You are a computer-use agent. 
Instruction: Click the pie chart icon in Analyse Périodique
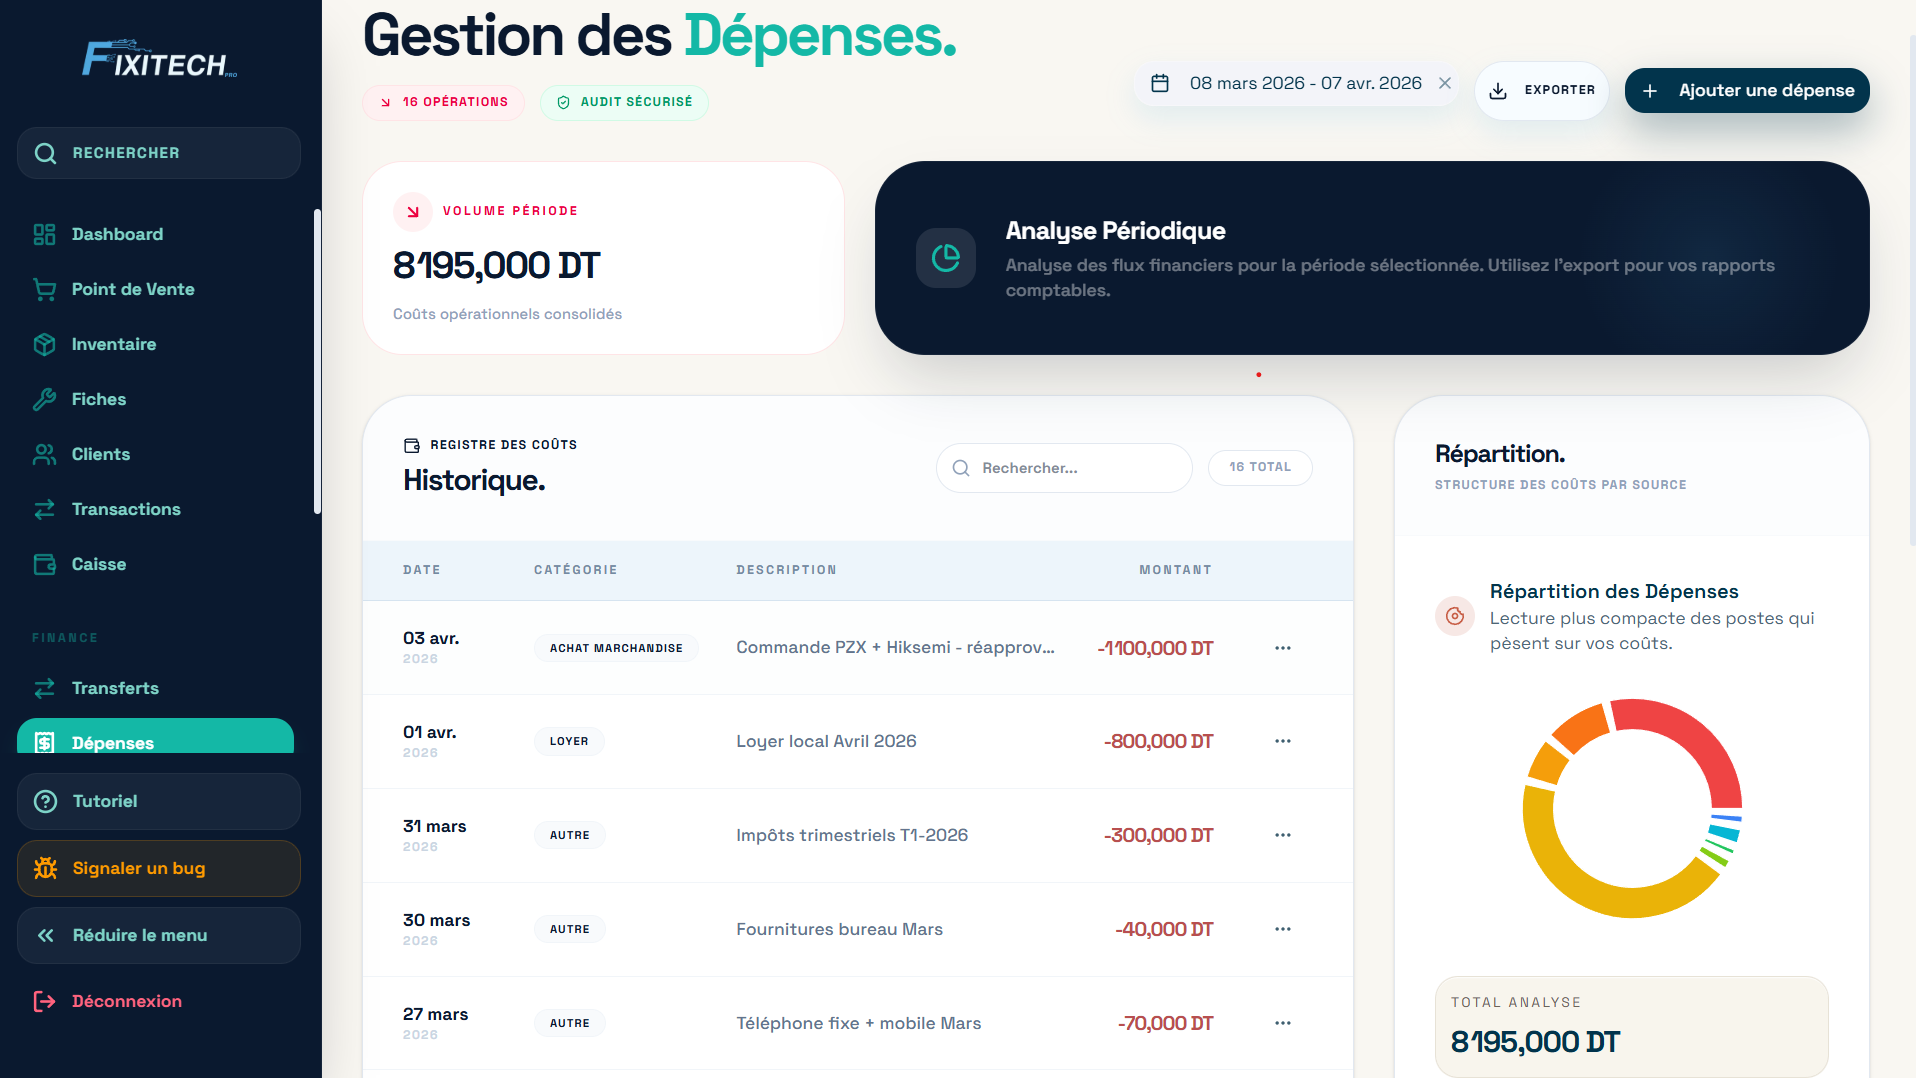[945, 258]
